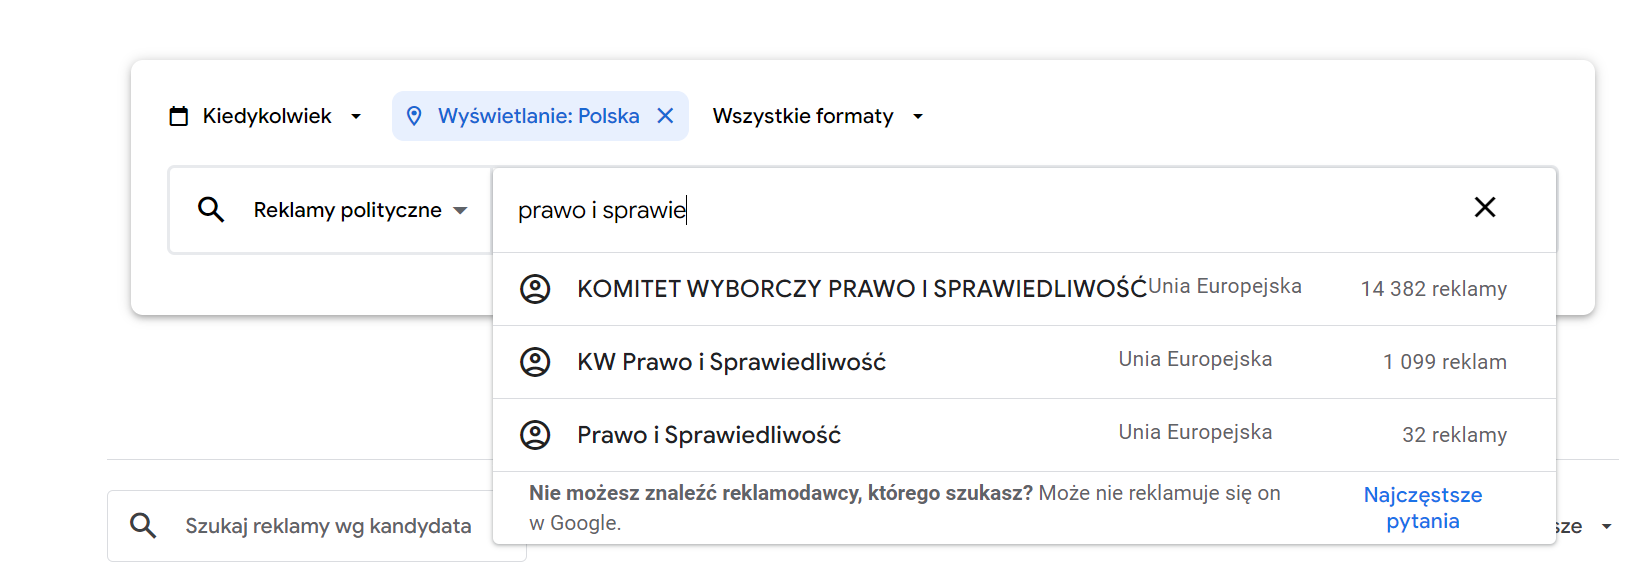Focus the advertiser search field with 'prawo i sprawie'
1631x576 pixels.
(980, 210)
